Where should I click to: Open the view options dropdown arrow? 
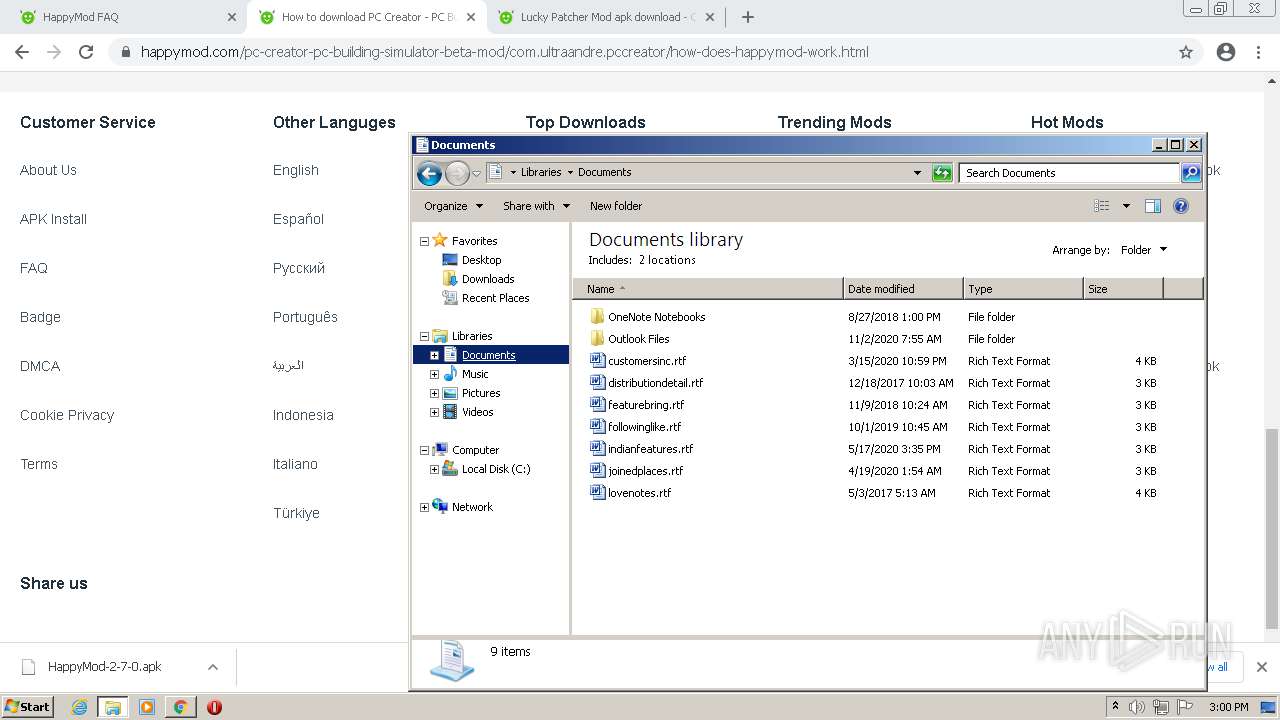(x=1126, y=206)
